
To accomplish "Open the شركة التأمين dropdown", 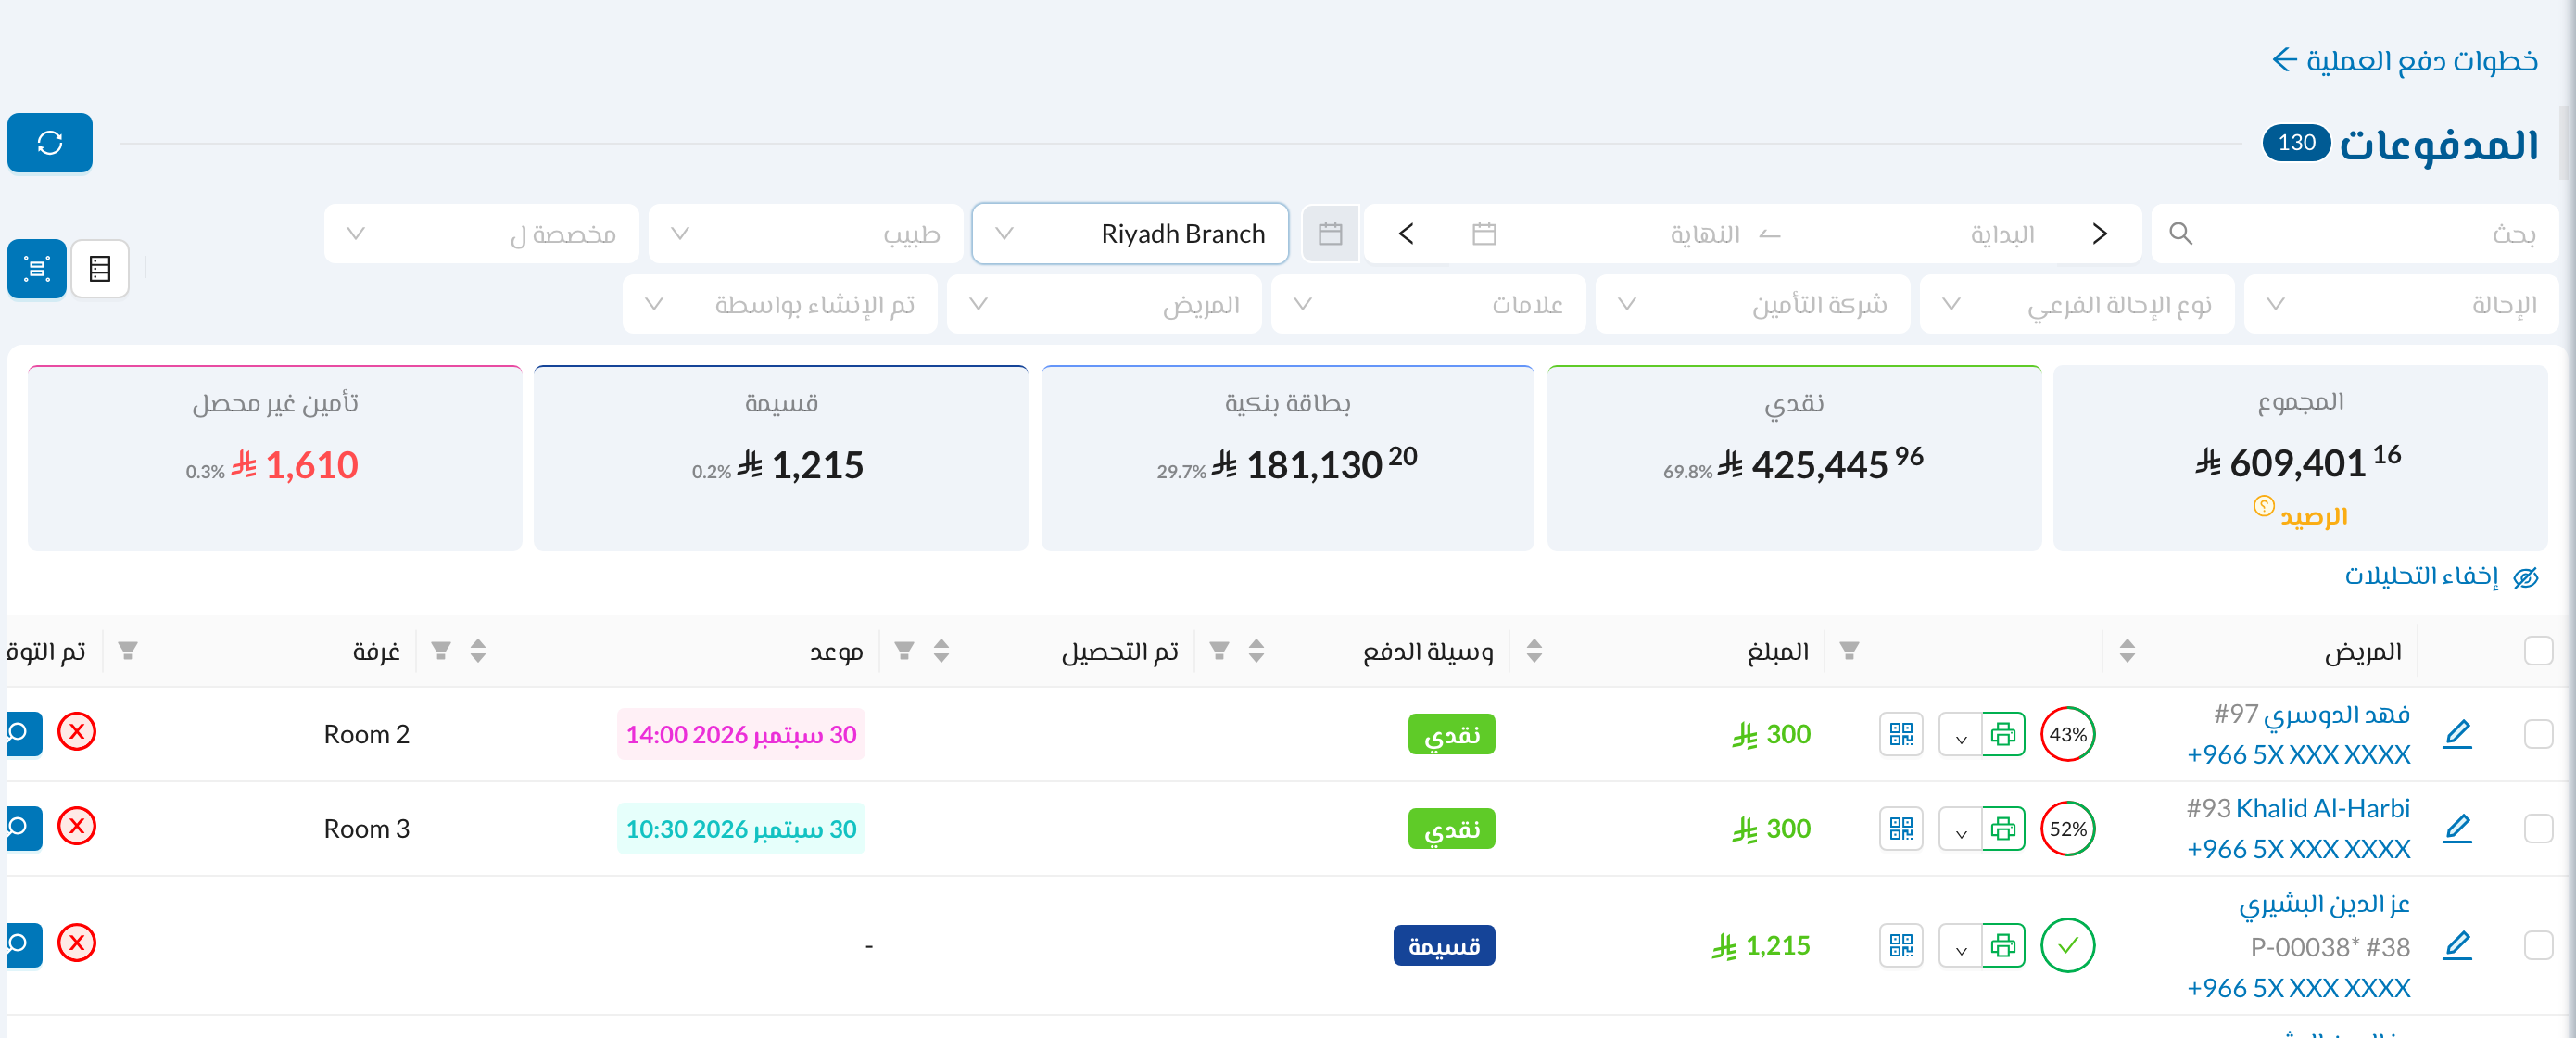I will (1752, 304).
